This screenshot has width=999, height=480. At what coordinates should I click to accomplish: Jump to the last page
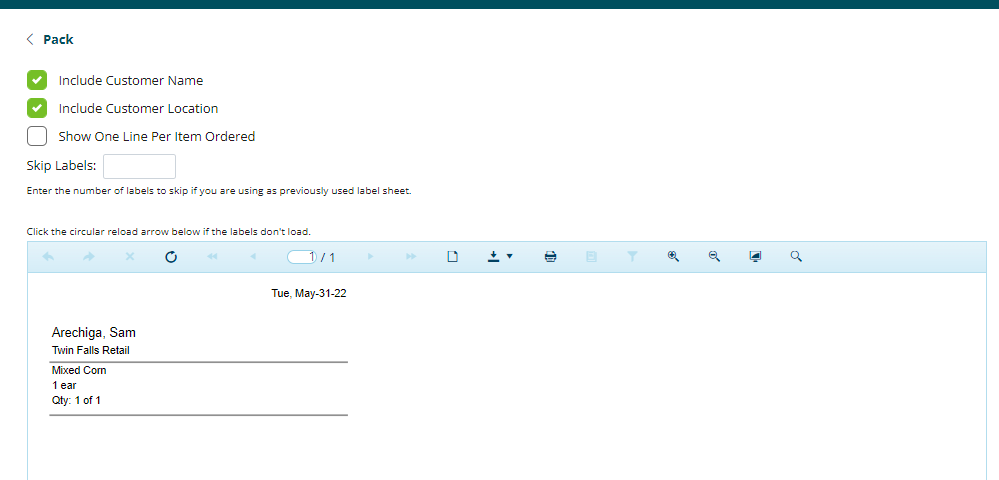coord(411,257)
